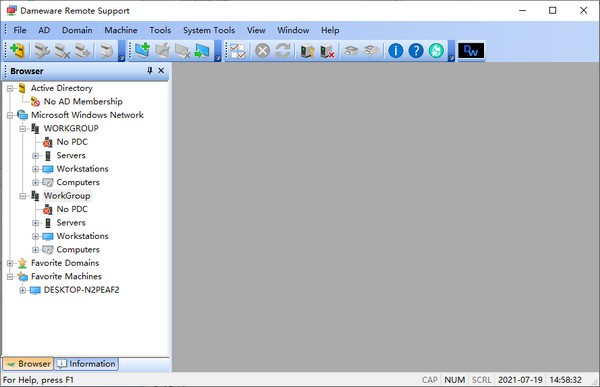Collapse the mixed-case WorkGroup node

coord(23,196)
